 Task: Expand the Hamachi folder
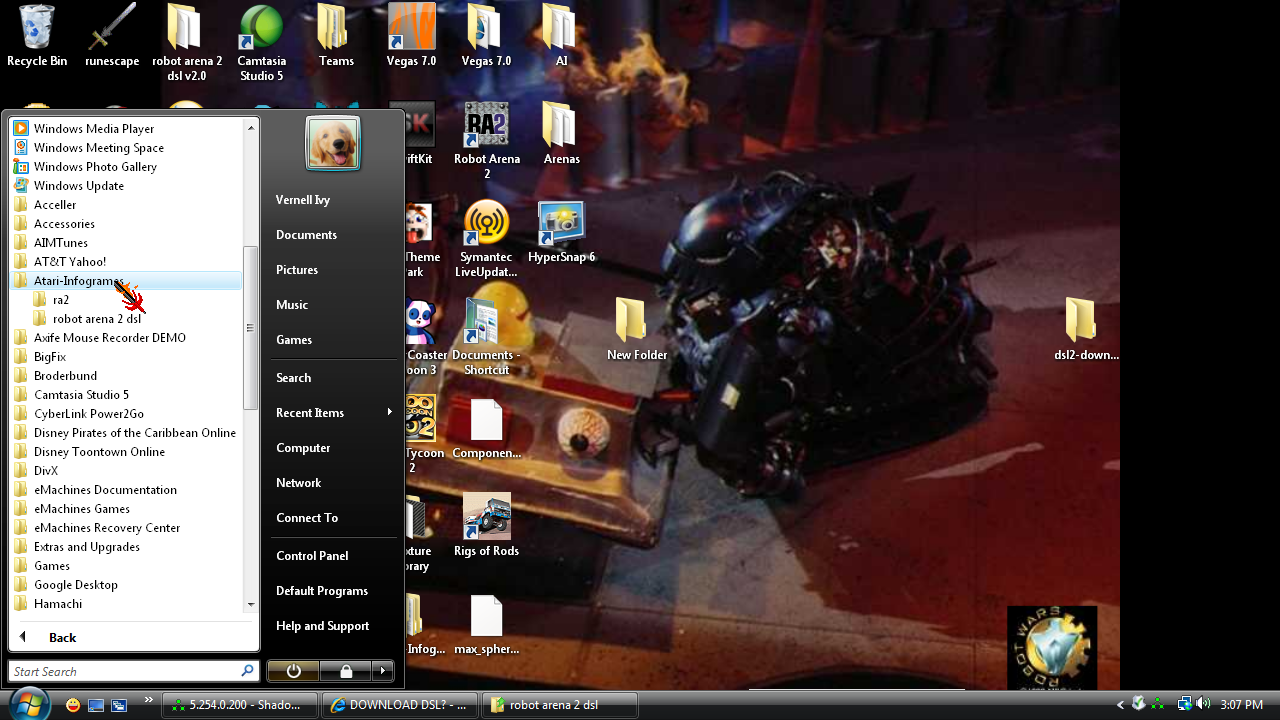[x=127, y=603]
